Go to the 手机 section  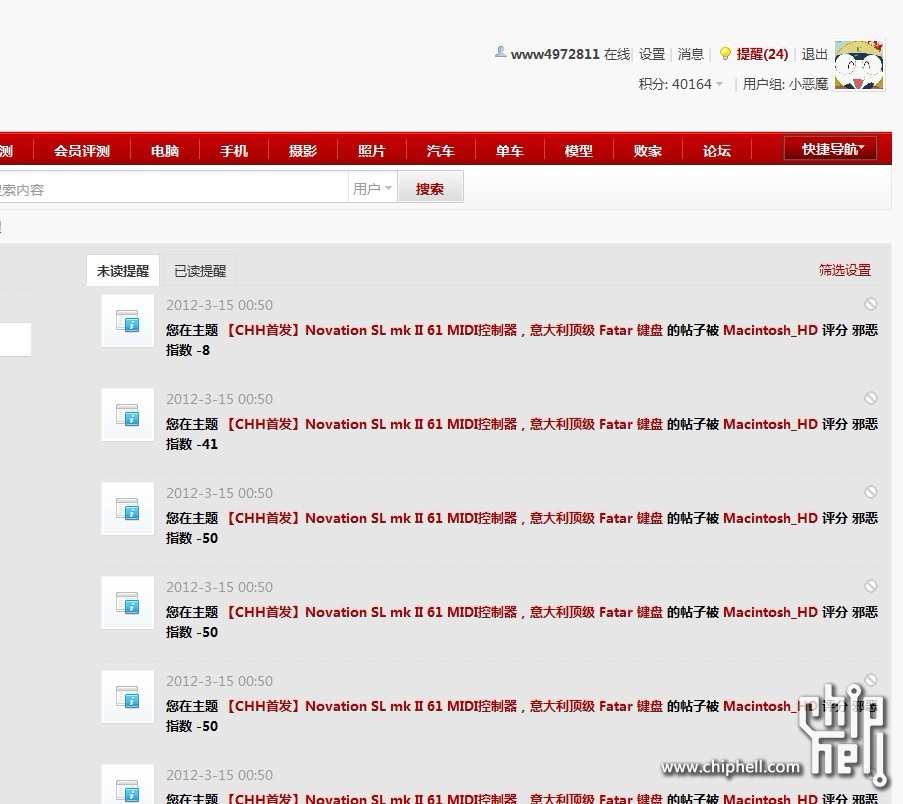click(234, 151)
